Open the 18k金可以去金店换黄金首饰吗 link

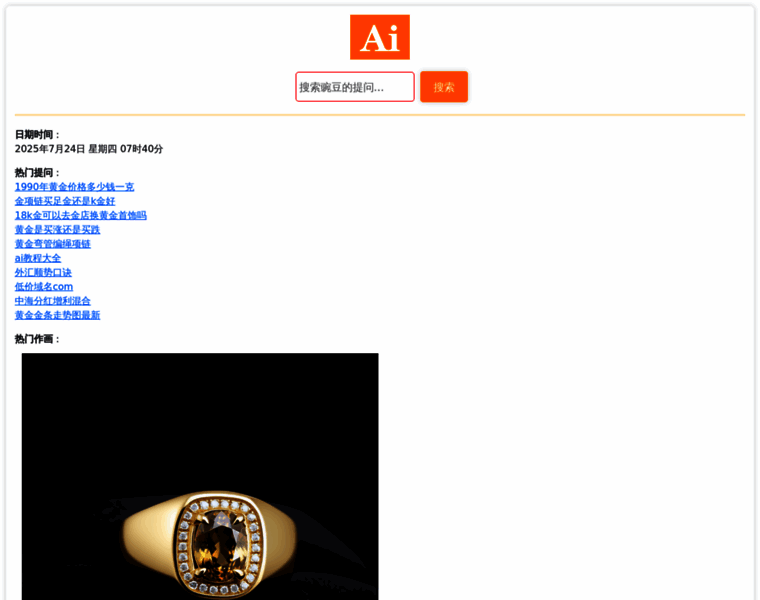coord(80,215)
